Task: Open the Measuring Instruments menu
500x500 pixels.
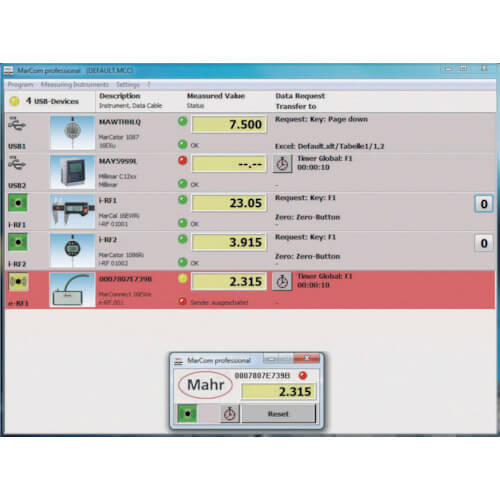Action: pos(75,85)
